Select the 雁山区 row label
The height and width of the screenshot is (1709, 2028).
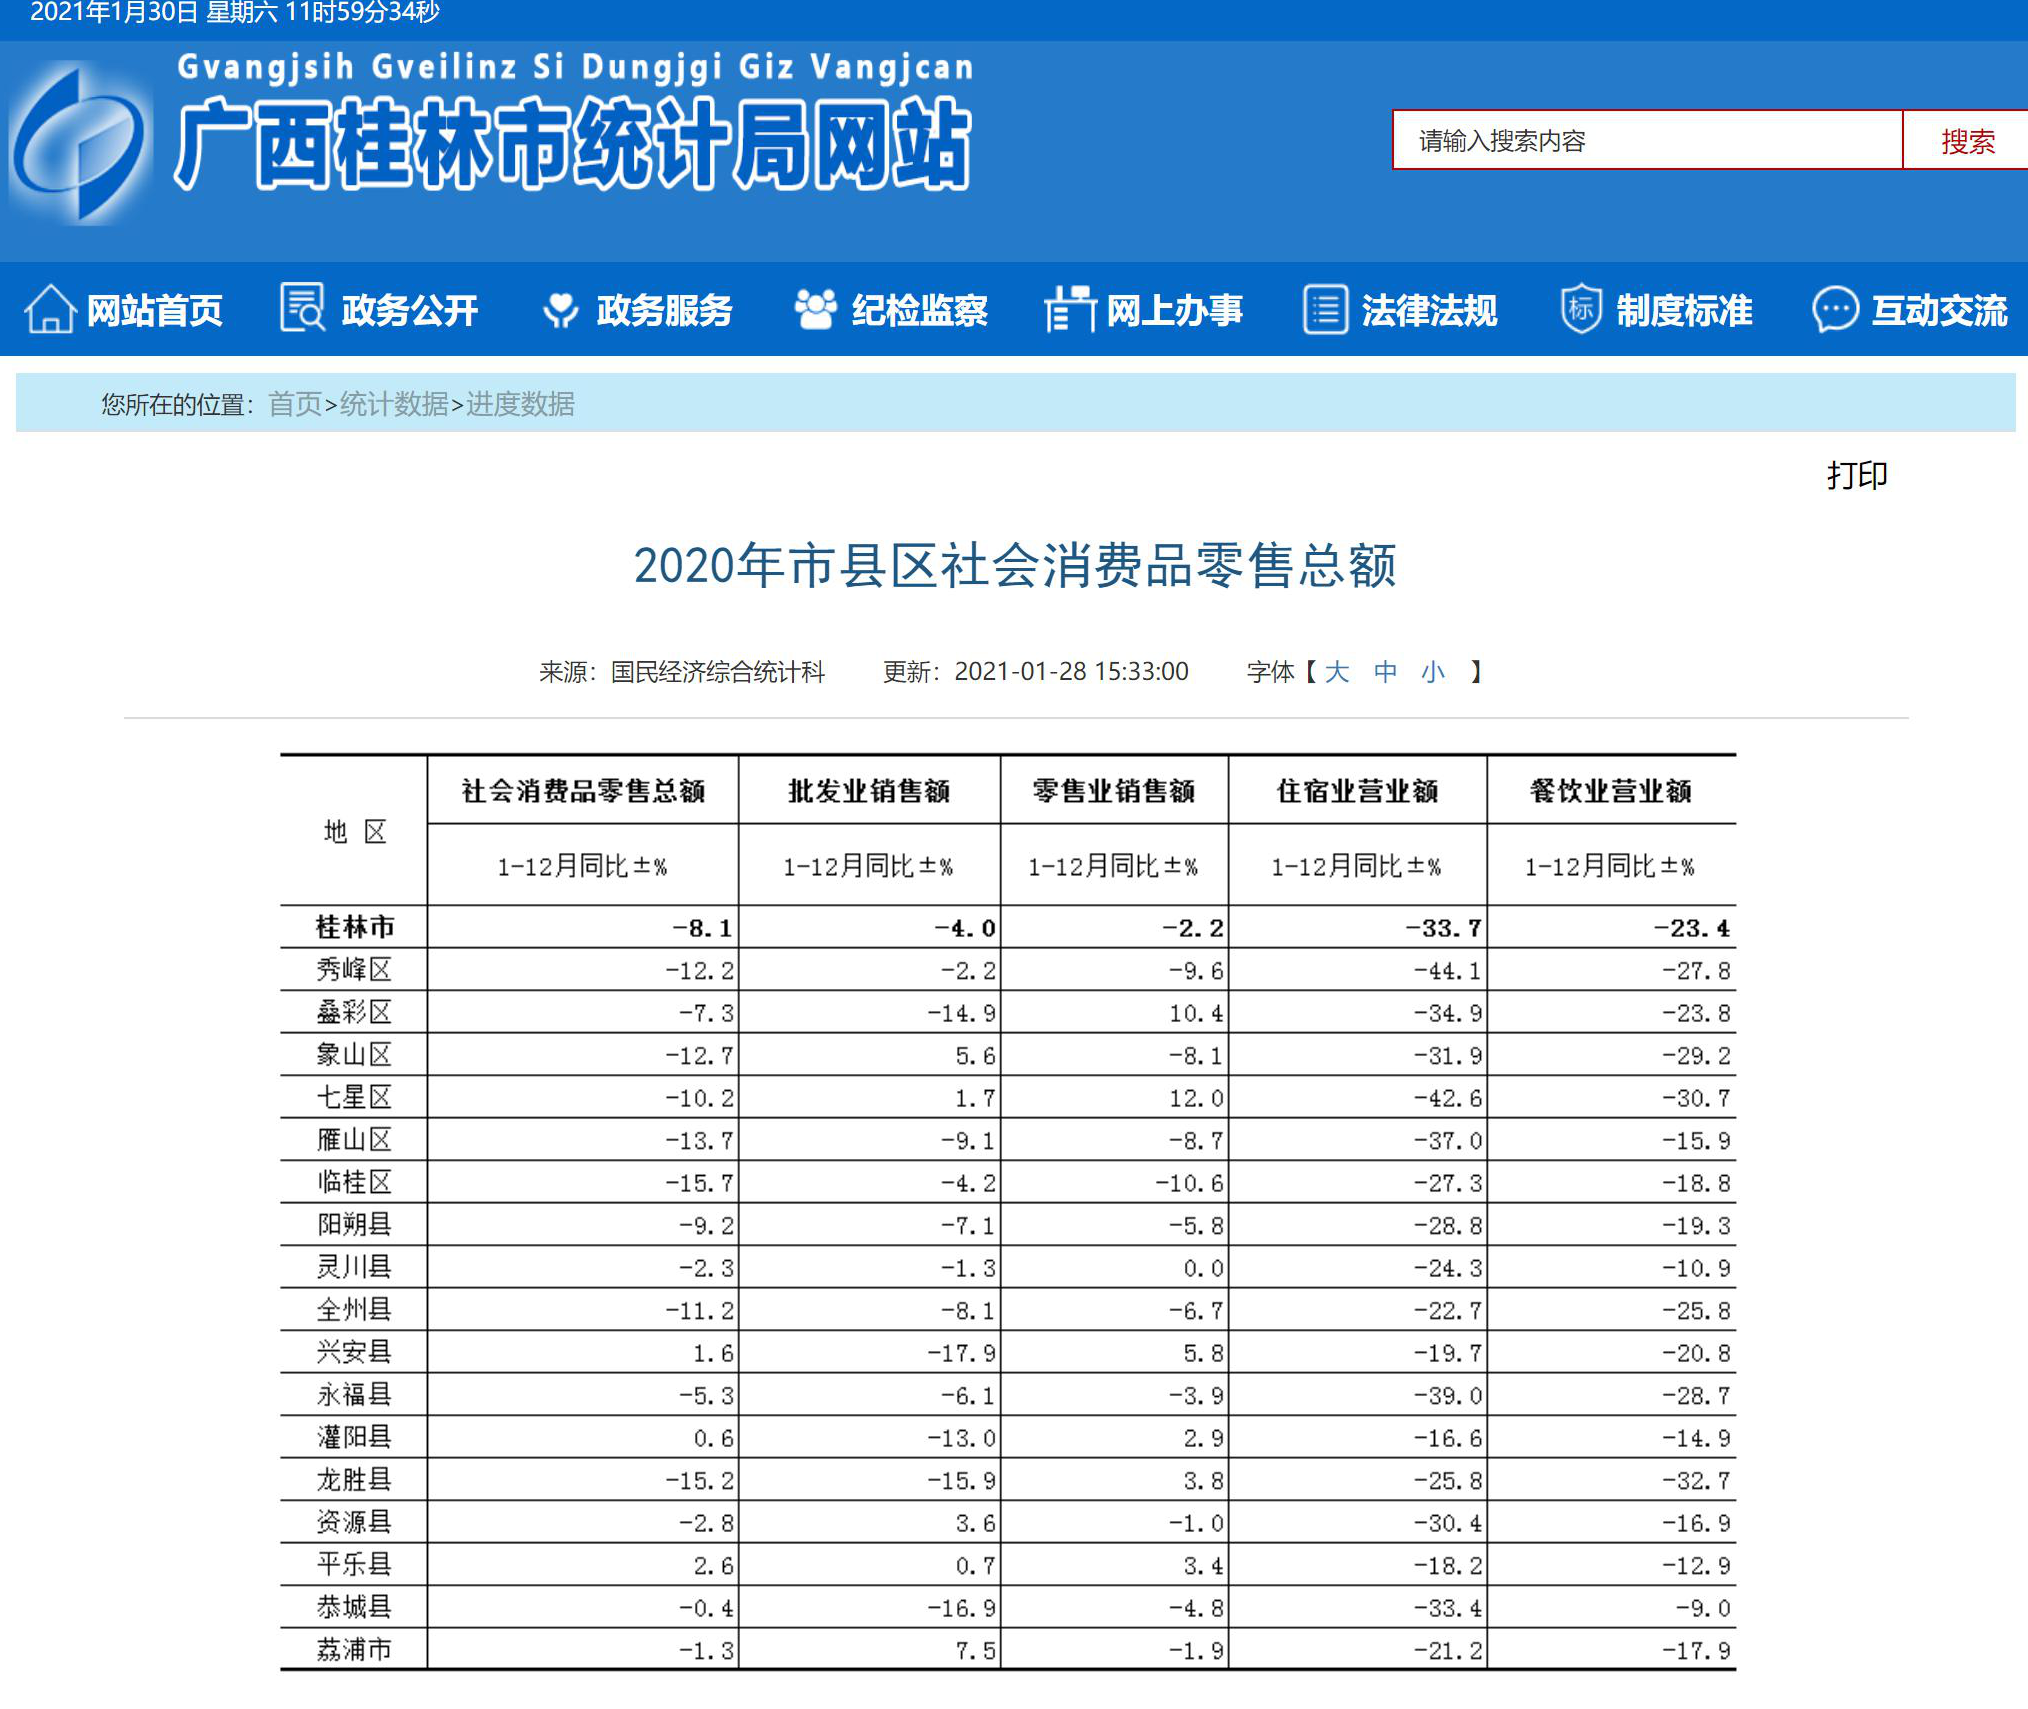(354, 1139)
